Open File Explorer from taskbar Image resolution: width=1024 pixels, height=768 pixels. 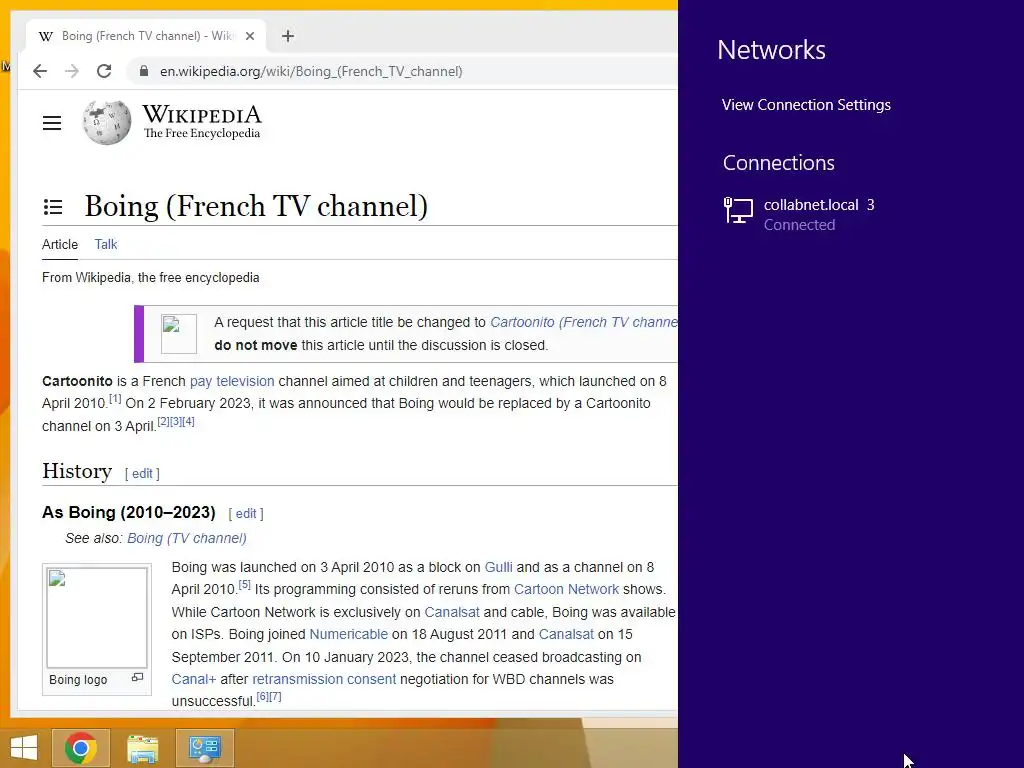coord(142,748)
